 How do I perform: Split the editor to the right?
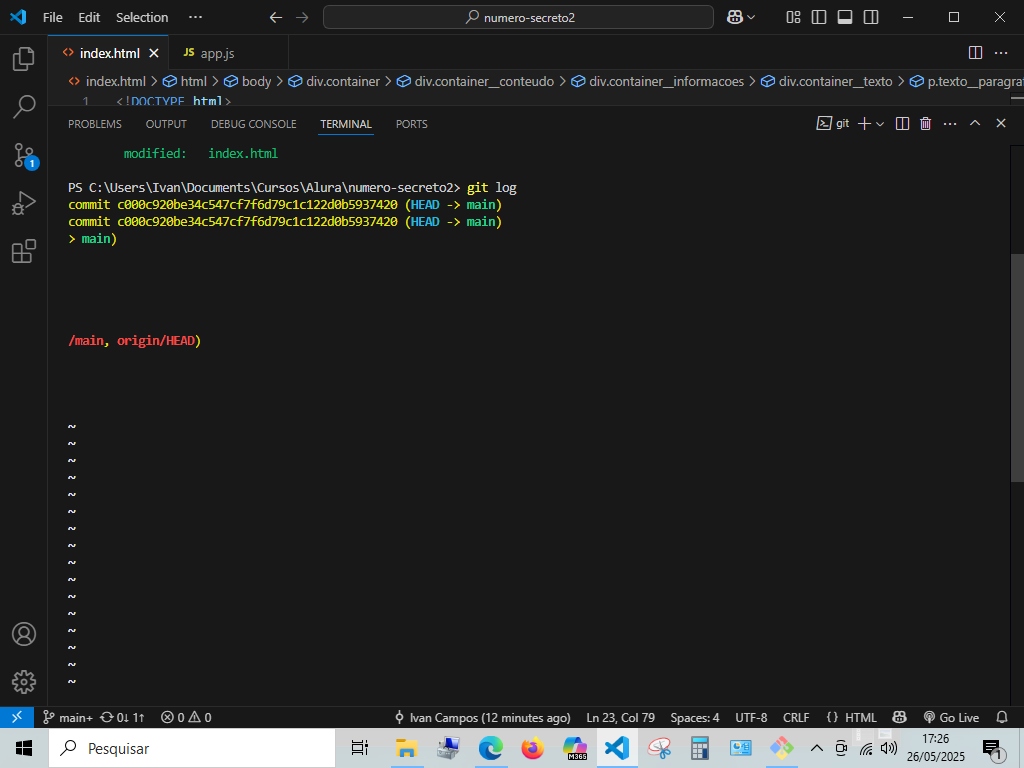(975, 53)
